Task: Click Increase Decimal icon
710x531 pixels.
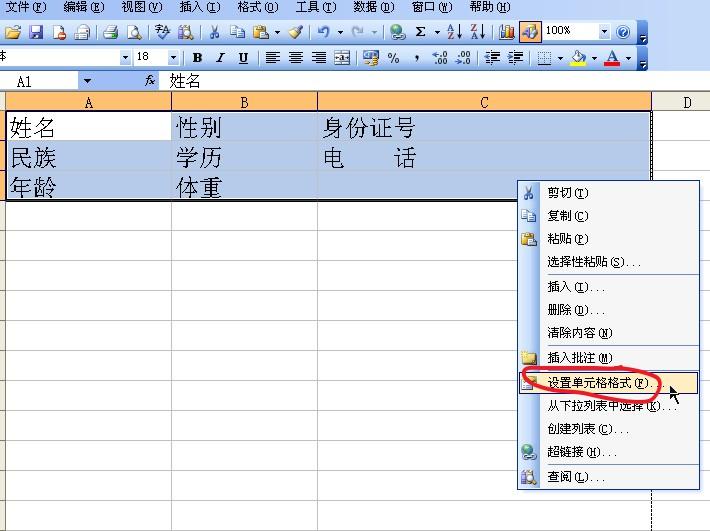Action: tap(440, 58)
